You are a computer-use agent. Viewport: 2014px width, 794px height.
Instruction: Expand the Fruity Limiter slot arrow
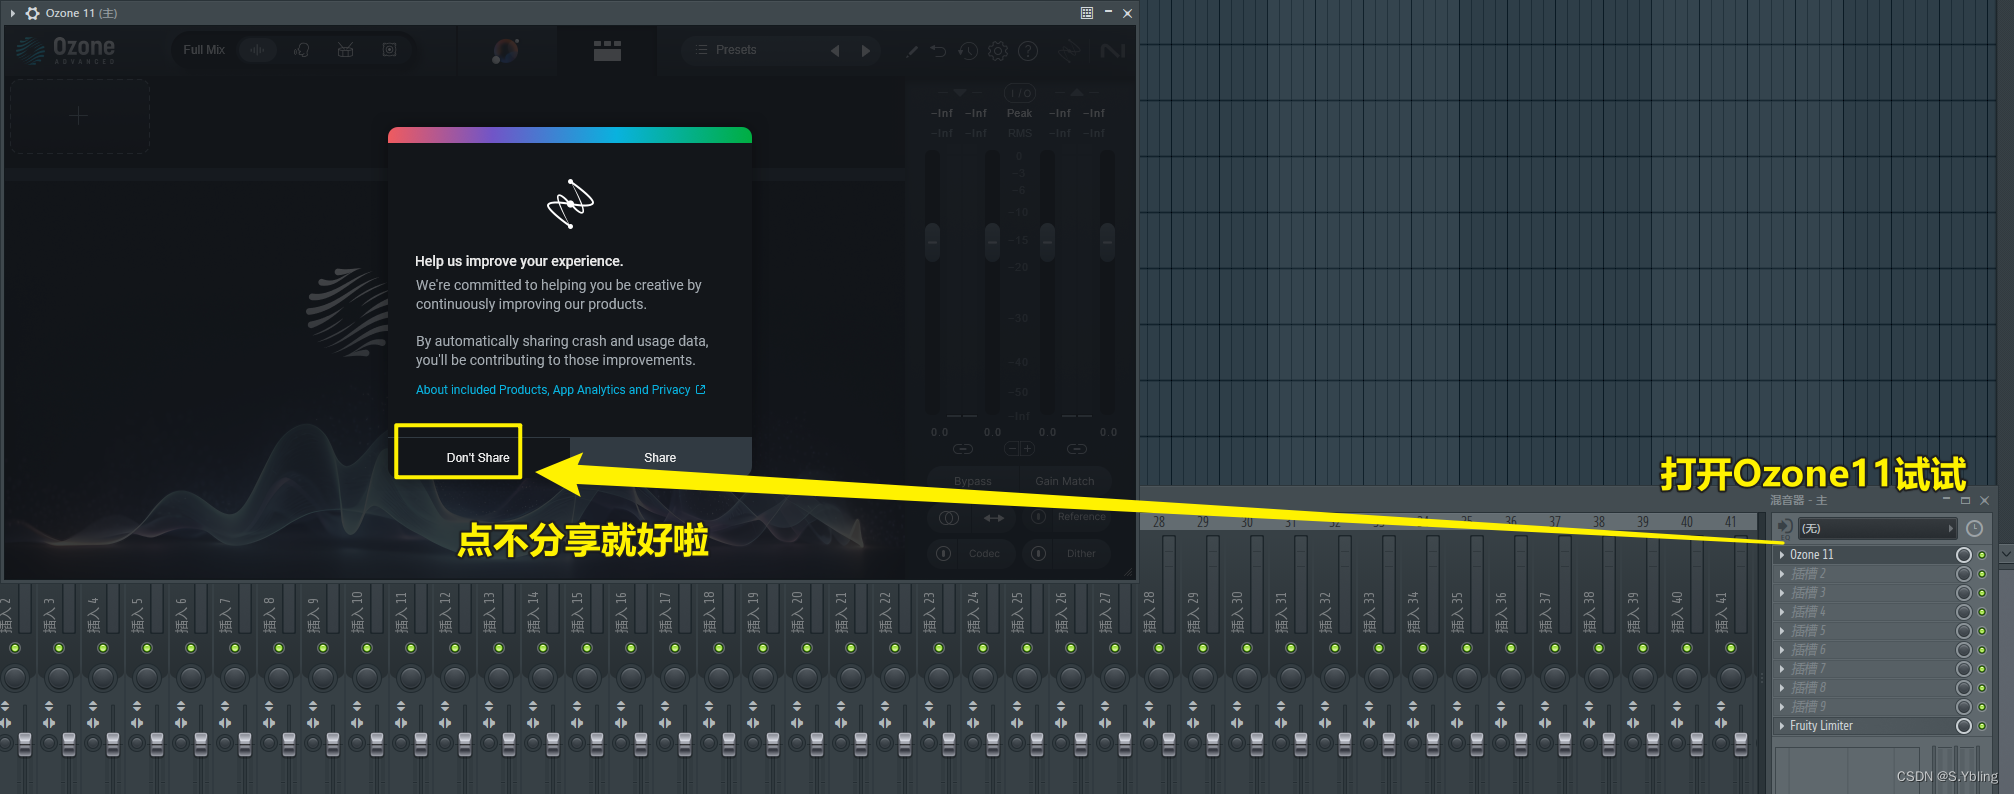[1782, 726]
